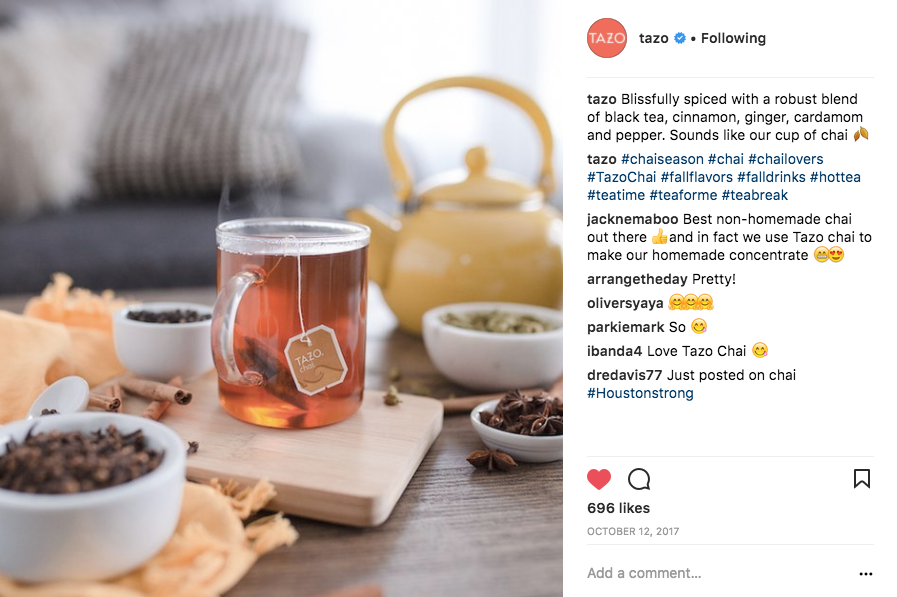Open the October 12, 2017 timestamp

click(x=633, y=531)
